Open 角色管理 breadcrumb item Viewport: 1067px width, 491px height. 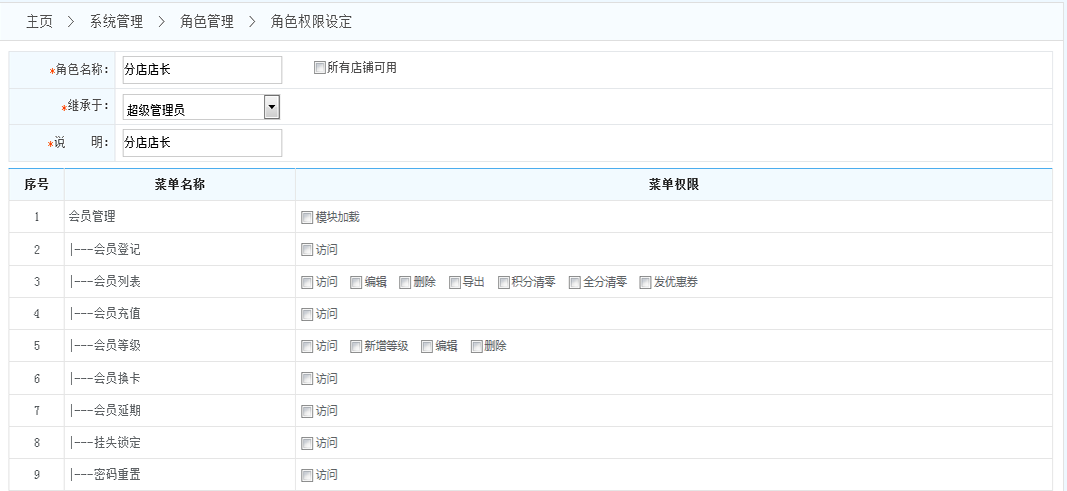206,21
